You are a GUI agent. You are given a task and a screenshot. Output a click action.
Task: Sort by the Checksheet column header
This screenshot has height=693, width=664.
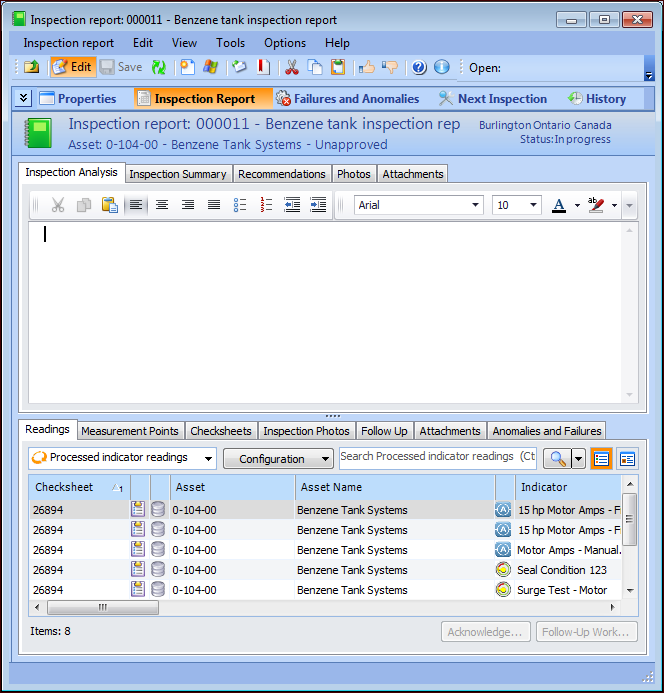pos(79,487)
